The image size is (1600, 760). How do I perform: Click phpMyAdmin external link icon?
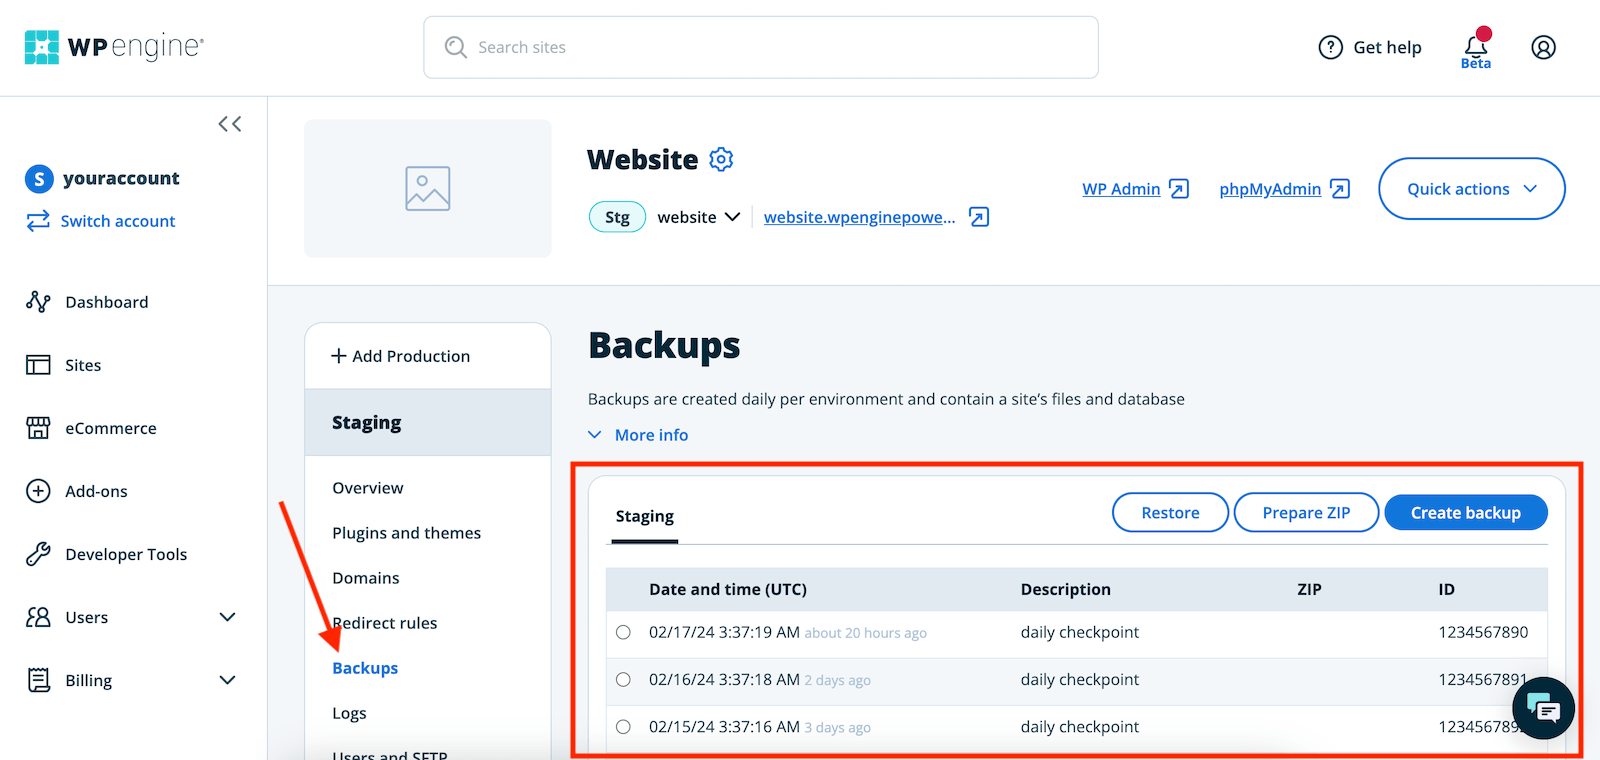pos(1340,189)
